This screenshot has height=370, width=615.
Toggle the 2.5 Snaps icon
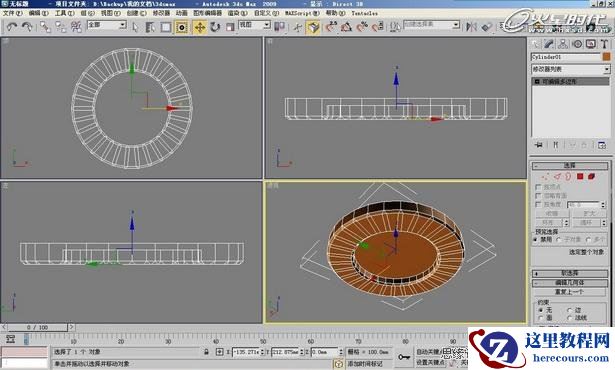click(331, 27)
